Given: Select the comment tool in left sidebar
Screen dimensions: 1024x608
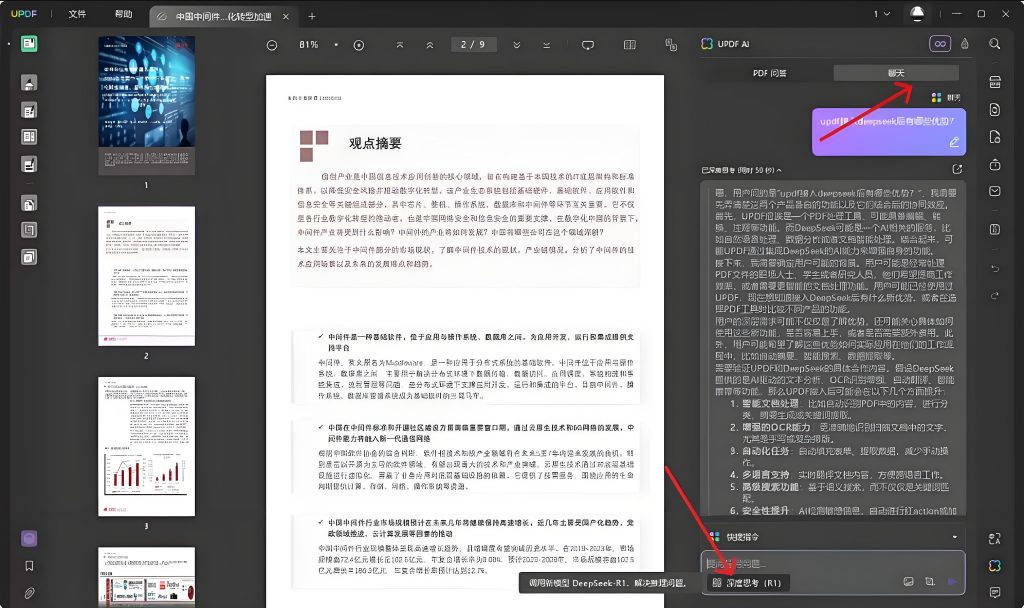Looking at the screenshot, I should [29, 83].
